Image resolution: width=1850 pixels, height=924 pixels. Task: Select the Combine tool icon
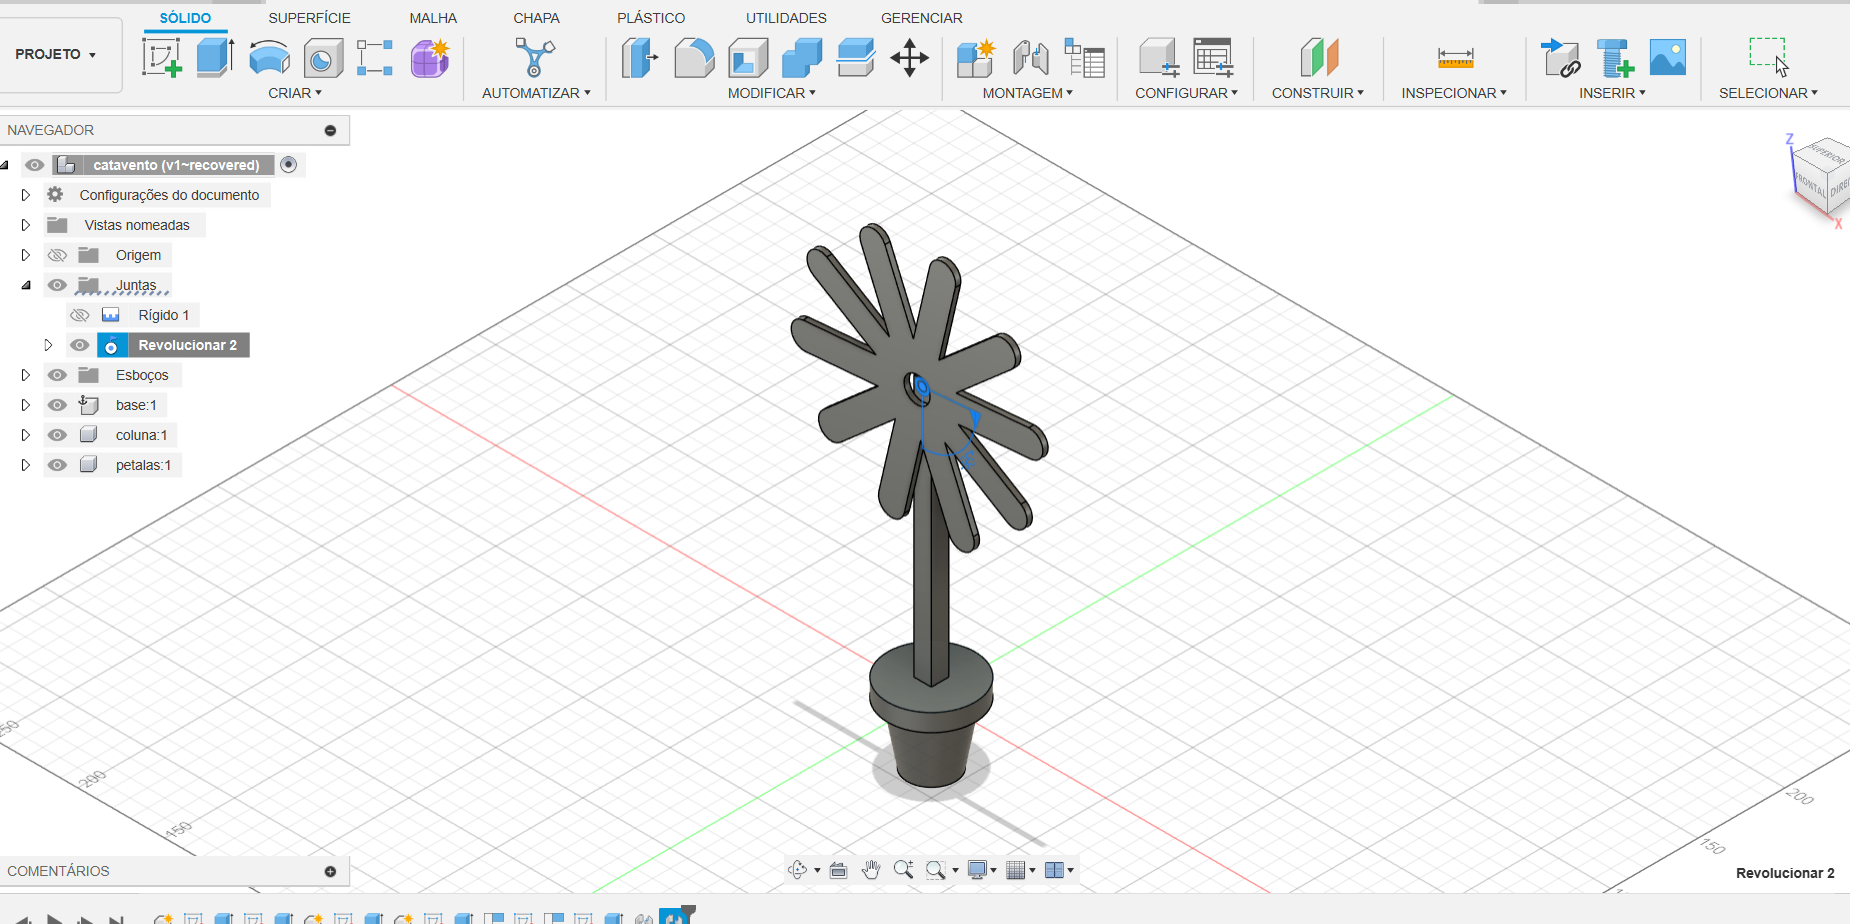[802, 58]
